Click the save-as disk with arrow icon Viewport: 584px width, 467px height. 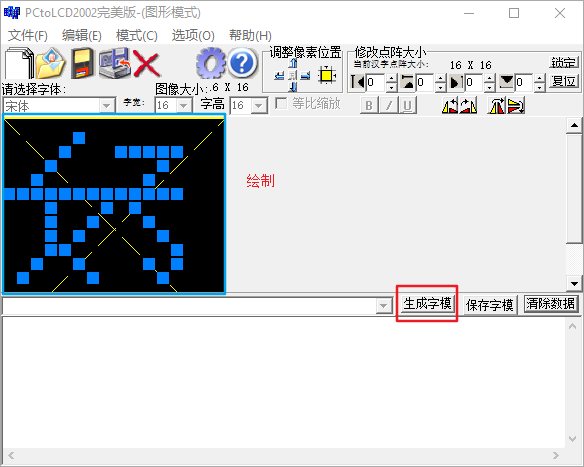[115, 63]
